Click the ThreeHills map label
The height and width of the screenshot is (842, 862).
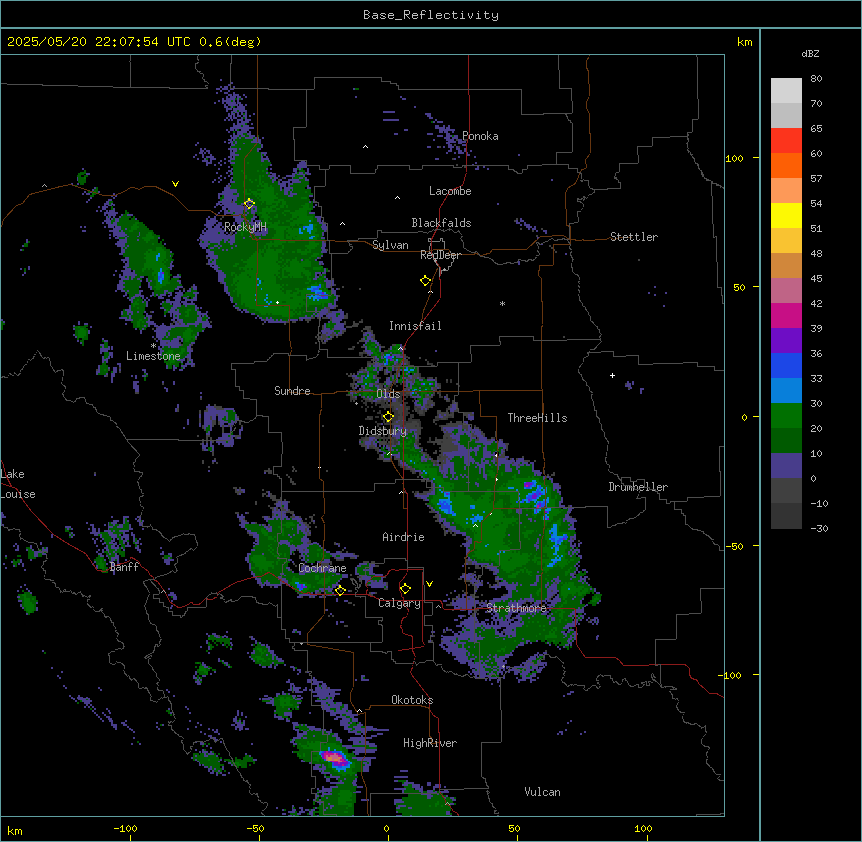click(x=537, y=418)
